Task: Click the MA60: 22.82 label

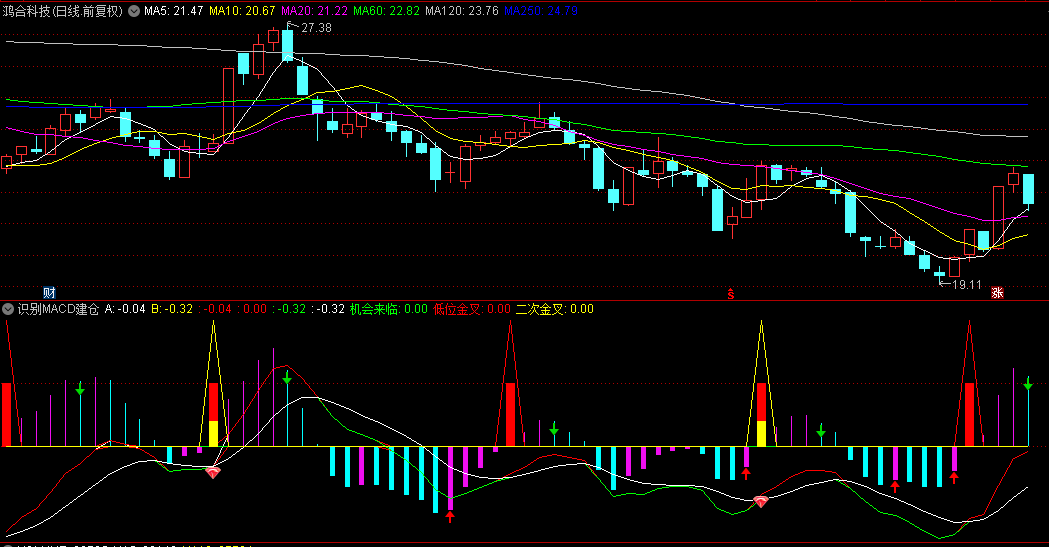Action: tap(386, 11)
